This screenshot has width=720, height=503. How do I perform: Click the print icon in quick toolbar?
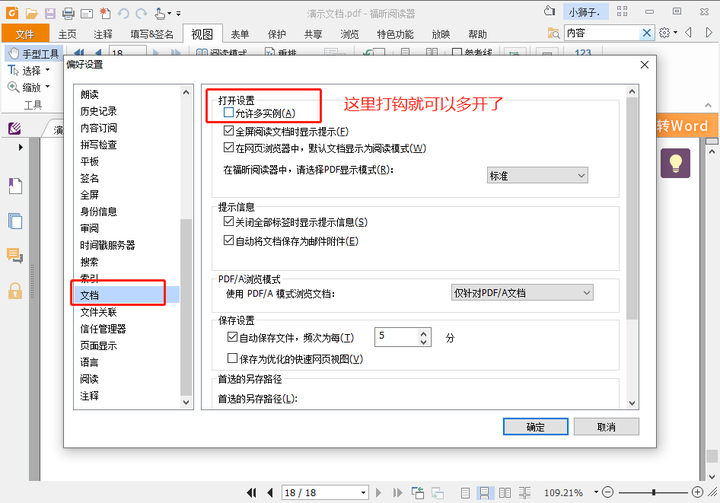click(68, 13)
